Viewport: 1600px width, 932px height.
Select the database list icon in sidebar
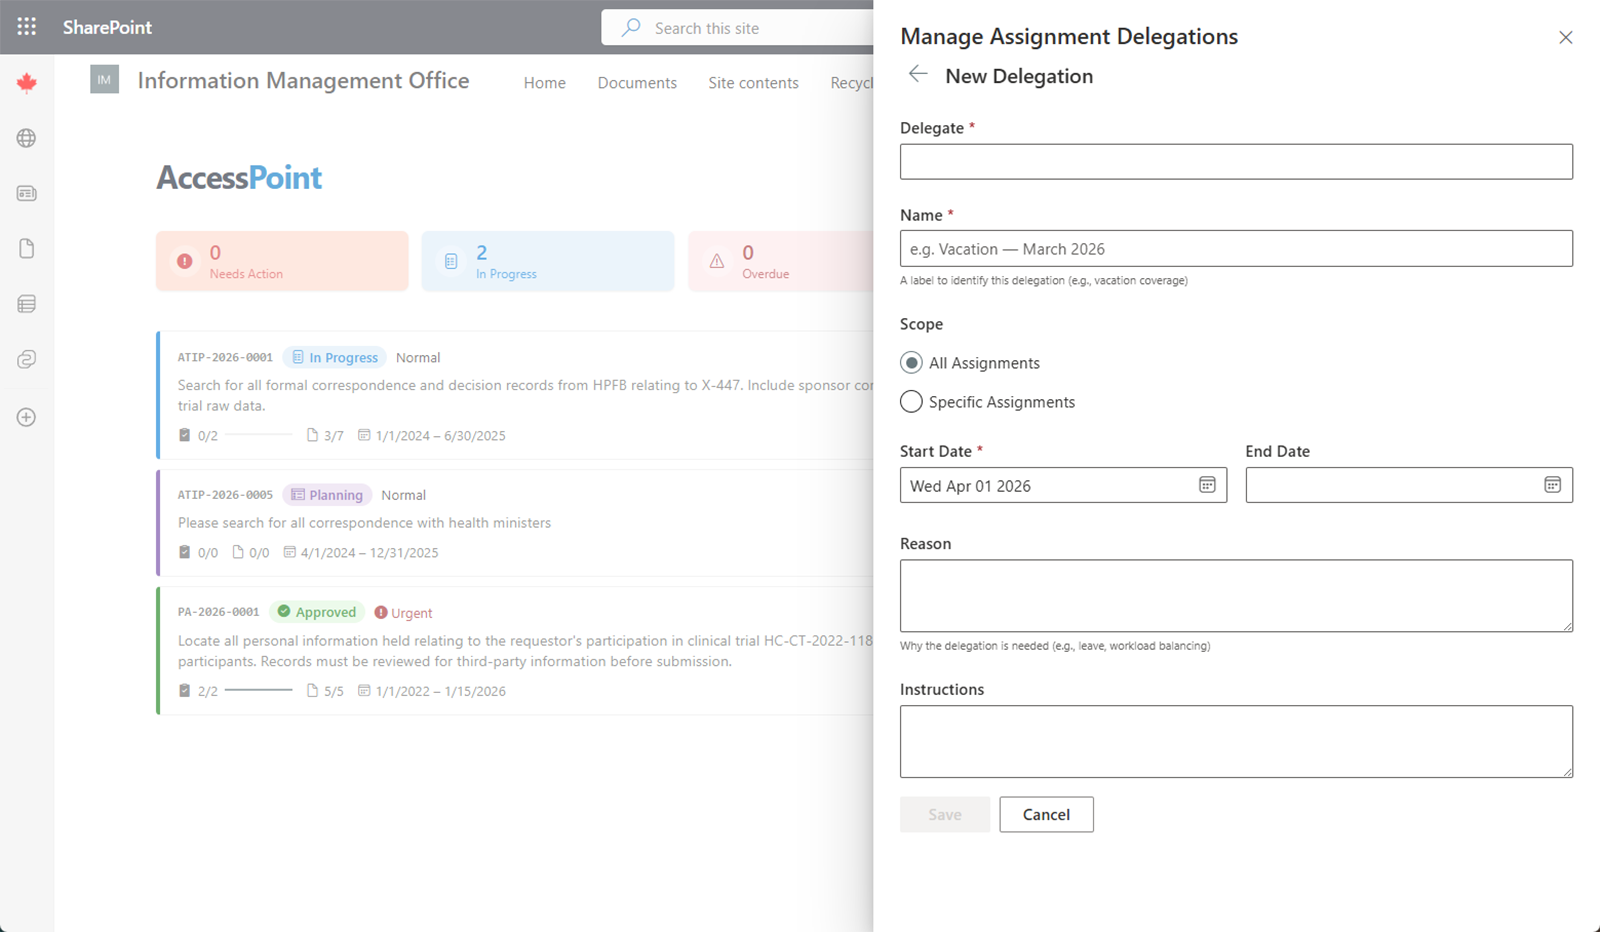[x=26, y=304]
